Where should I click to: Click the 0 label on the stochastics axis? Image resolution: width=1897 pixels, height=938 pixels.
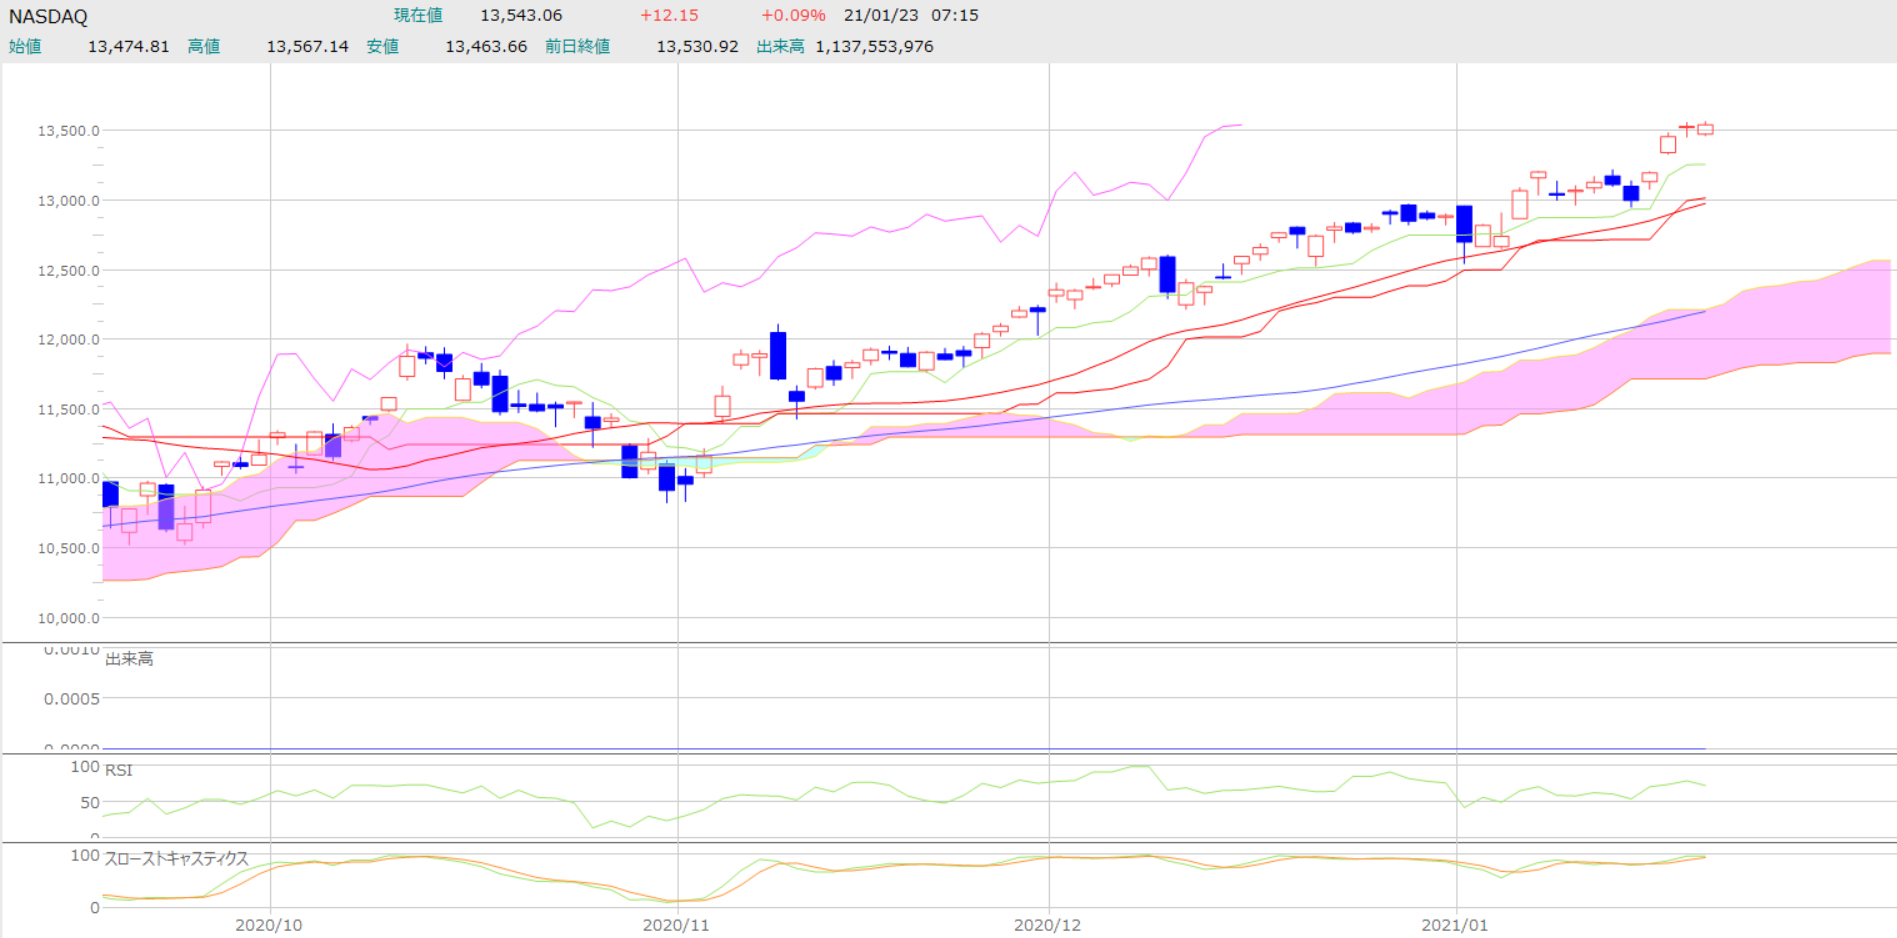coord(95,908)
